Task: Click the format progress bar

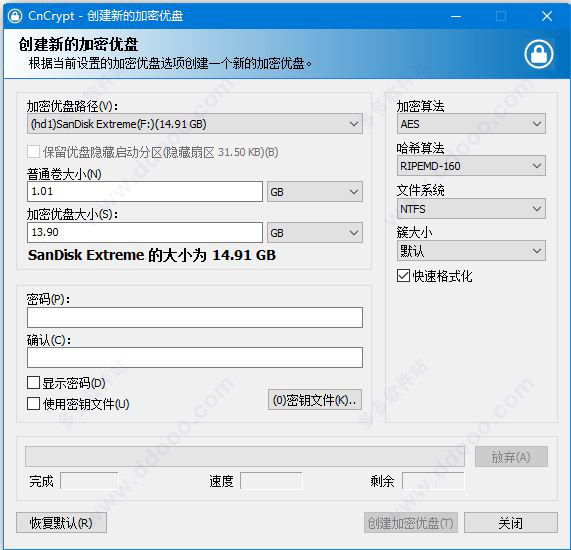Action: [x=245, y=456]
